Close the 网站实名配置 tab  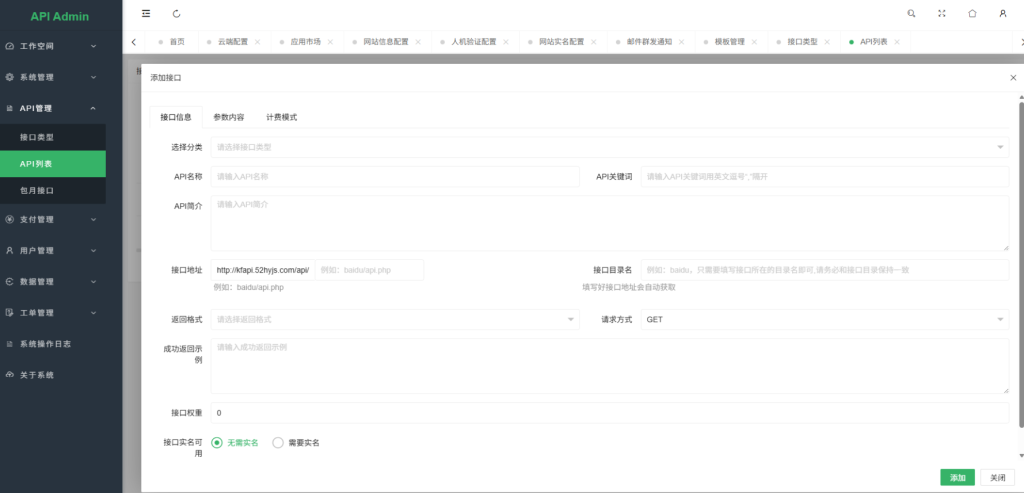pos(594,42)
